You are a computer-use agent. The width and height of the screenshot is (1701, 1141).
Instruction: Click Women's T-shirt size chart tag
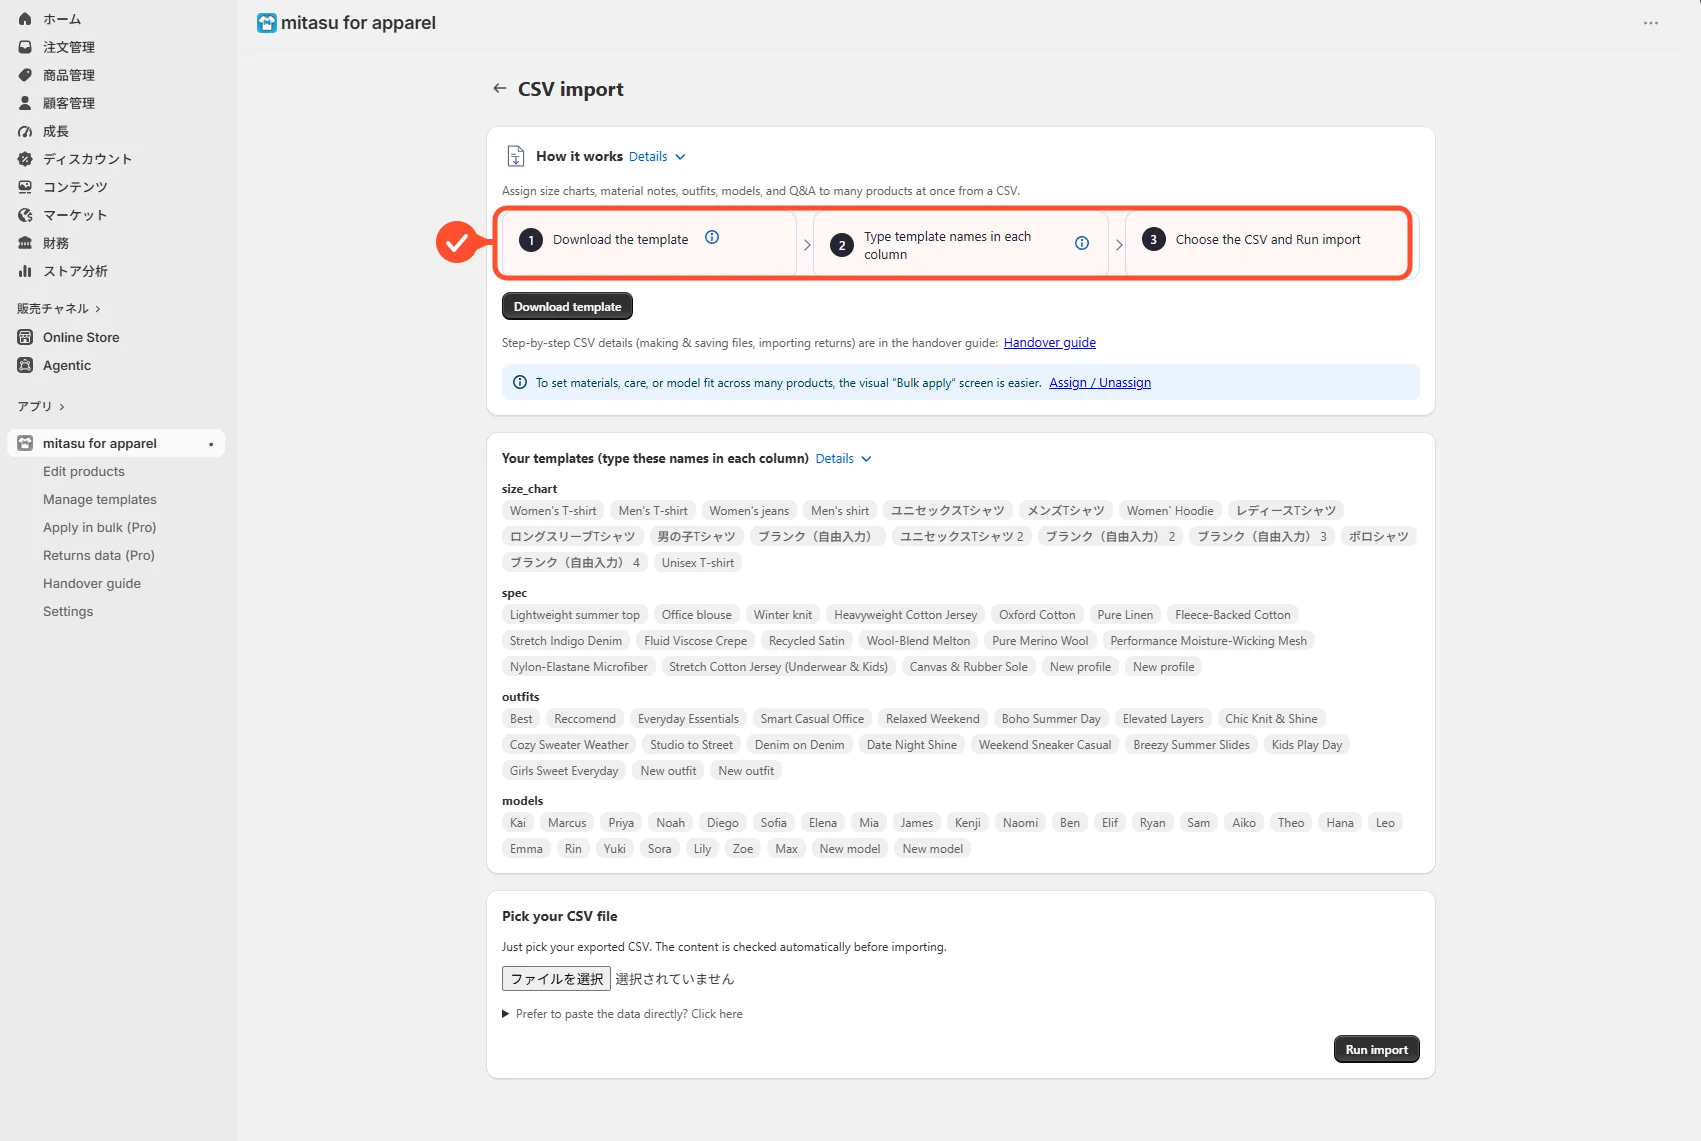click(x=553, y=511)
